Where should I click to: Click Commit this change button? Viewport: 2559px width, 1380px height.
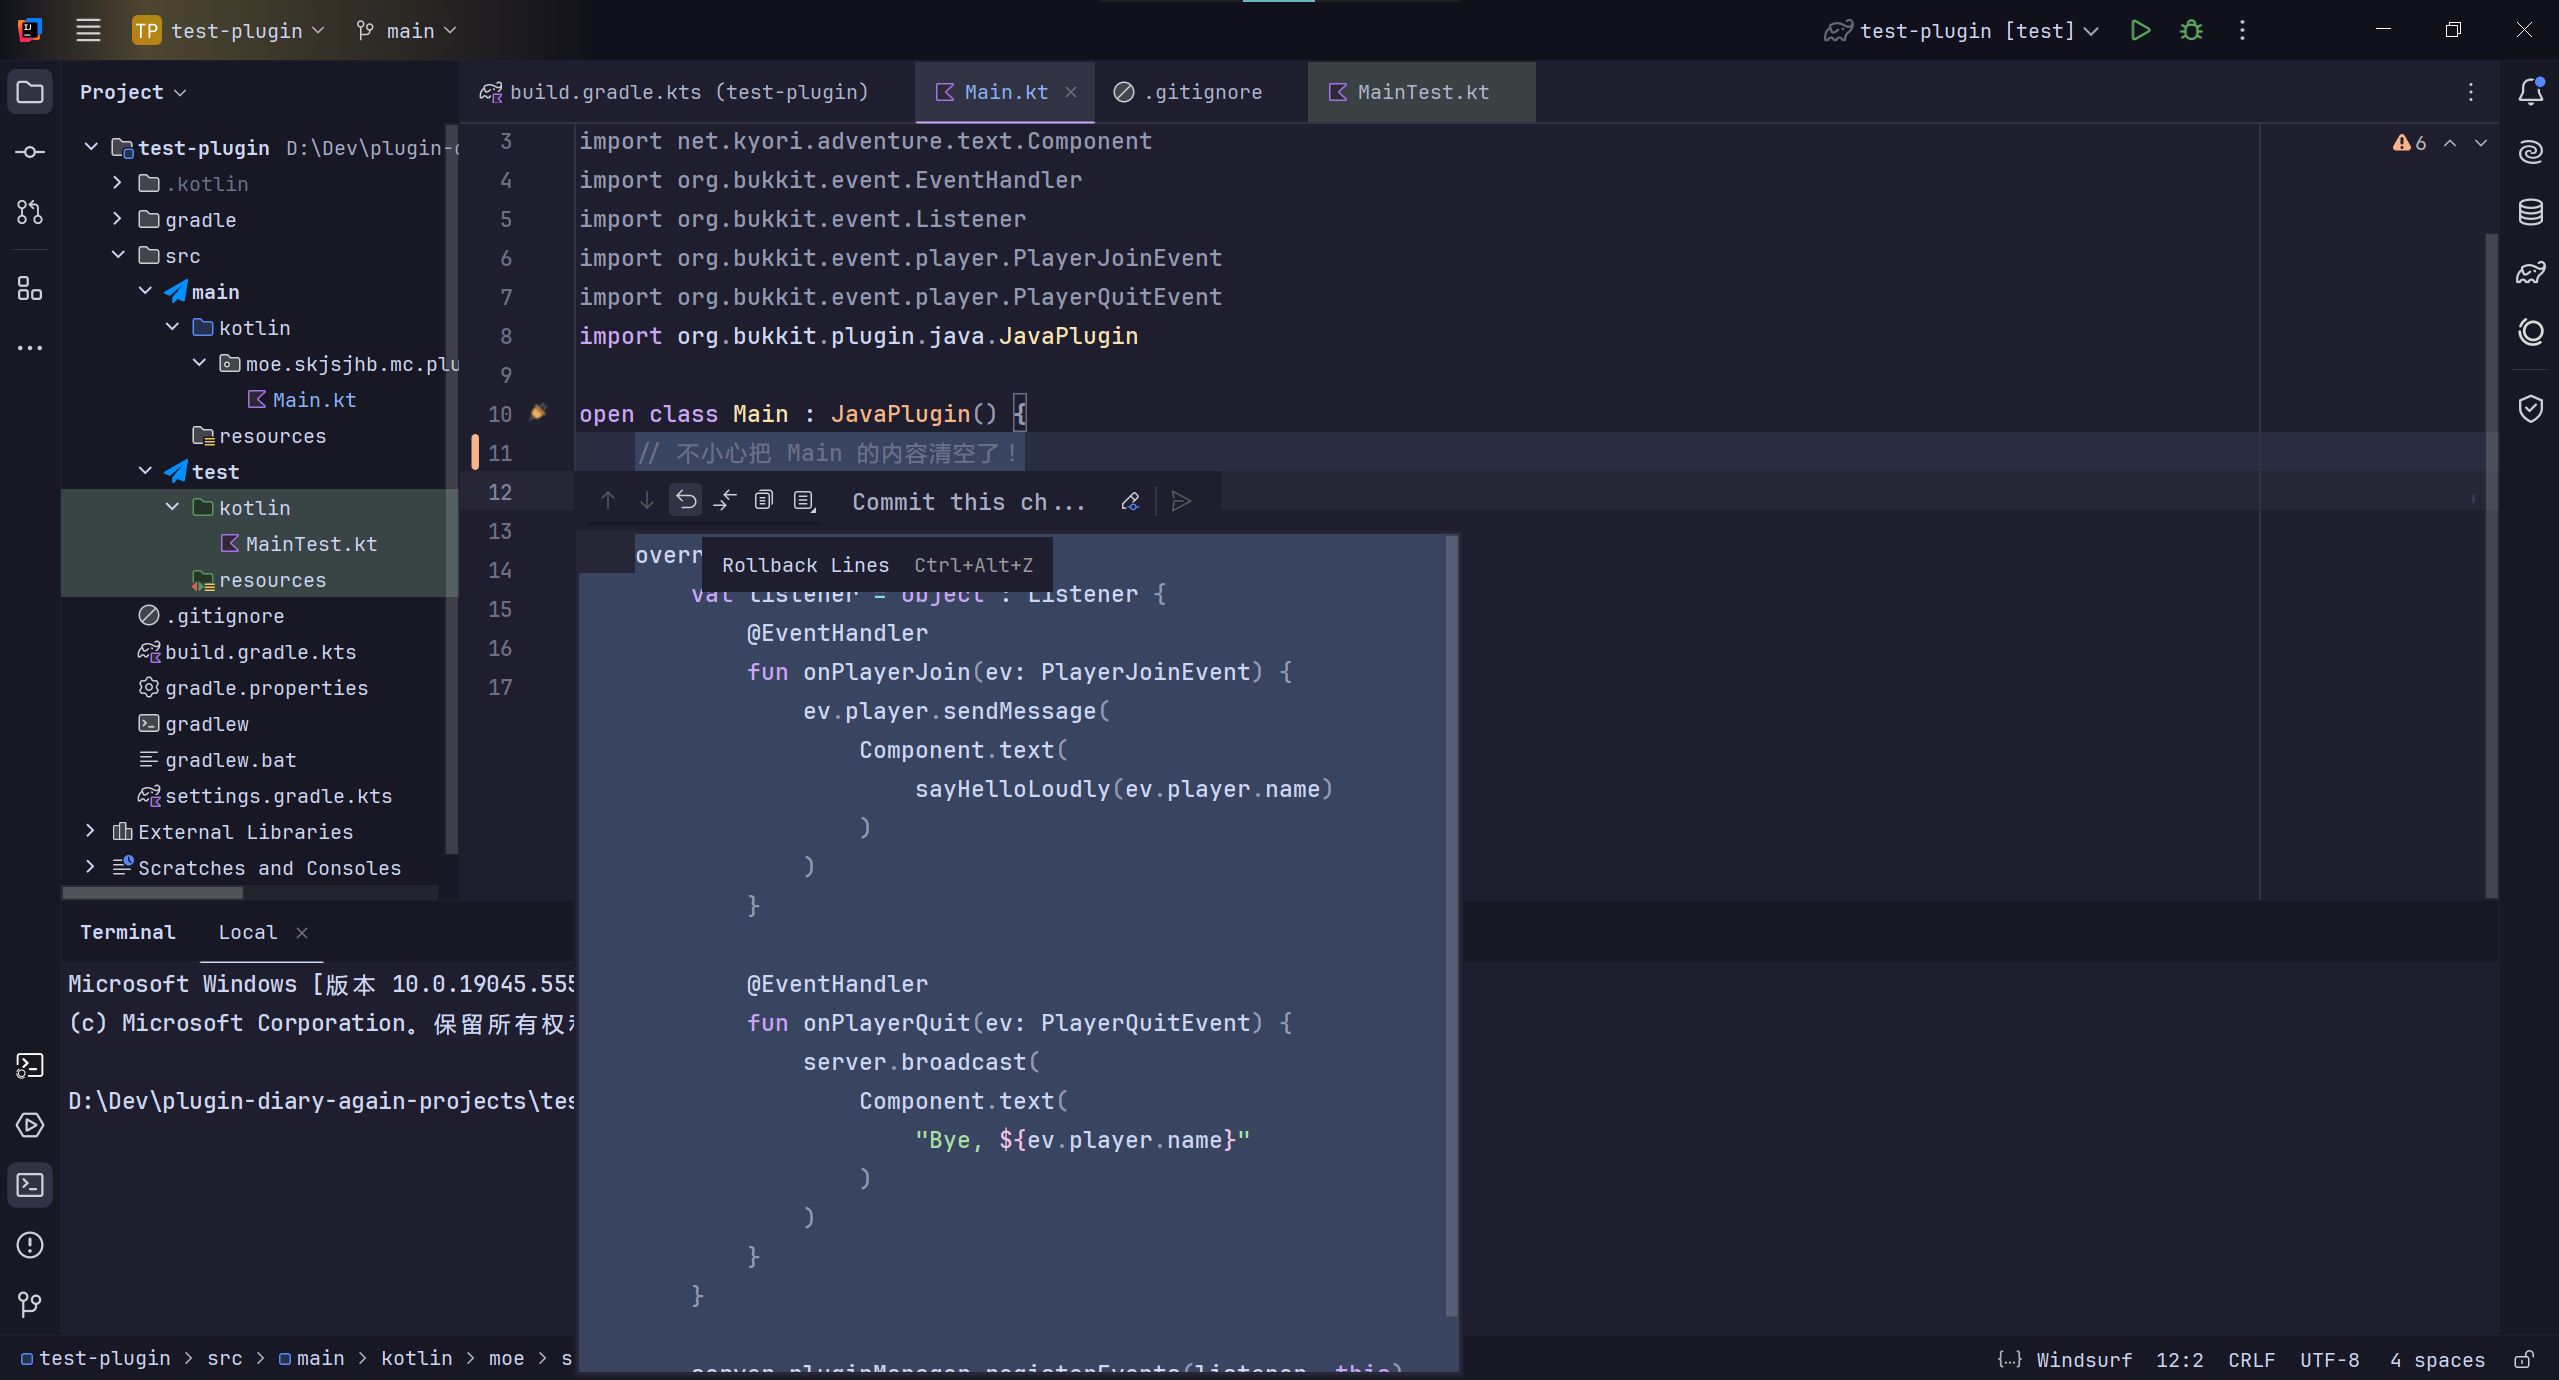tap(967, 502)
